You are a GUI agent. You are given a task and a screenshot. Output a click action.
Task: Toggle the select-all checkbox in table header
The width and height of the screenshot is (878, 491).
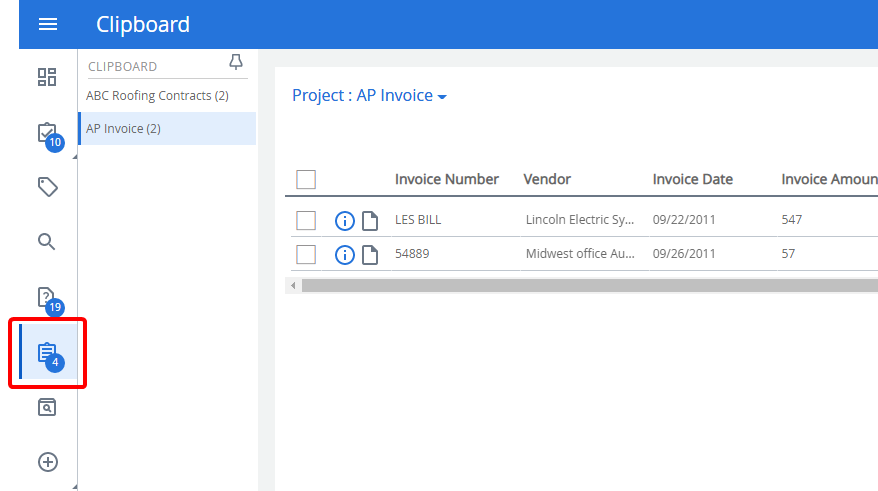tap(306, 180)
